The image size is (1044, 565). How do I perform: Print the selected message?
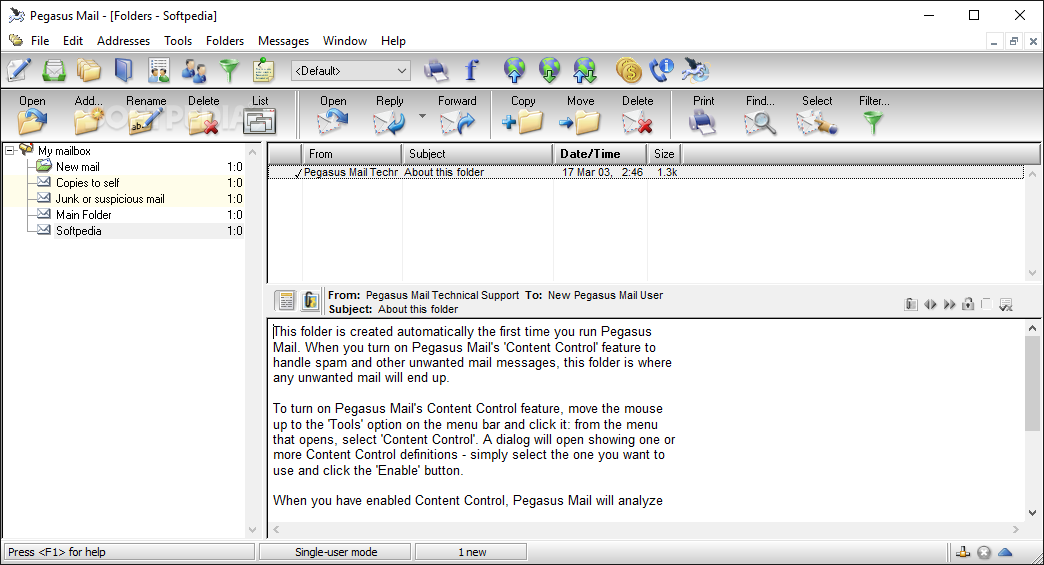[x=703, y=114]
